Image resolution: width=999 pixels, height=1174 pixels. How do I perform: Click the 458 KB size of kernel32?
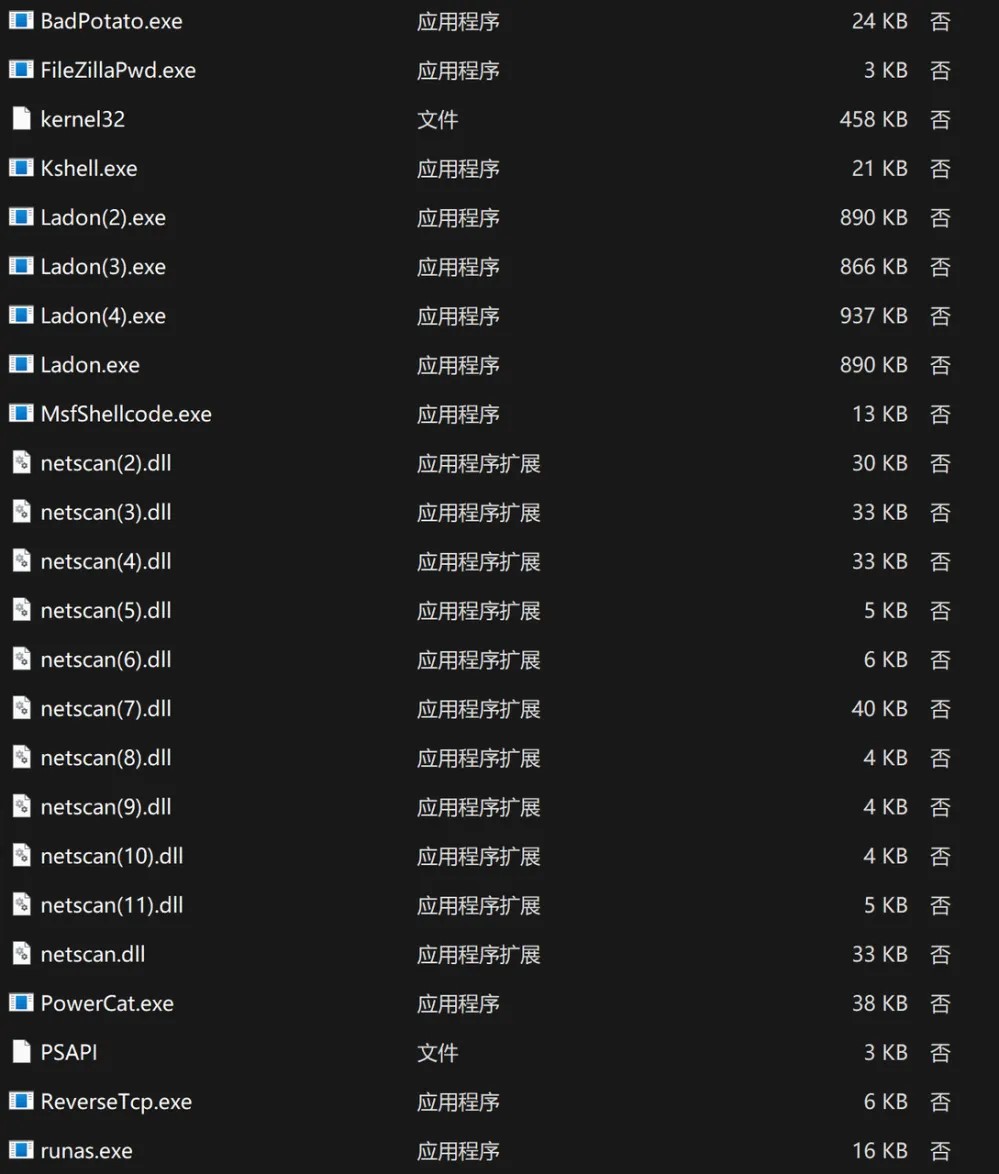point(873,119)
